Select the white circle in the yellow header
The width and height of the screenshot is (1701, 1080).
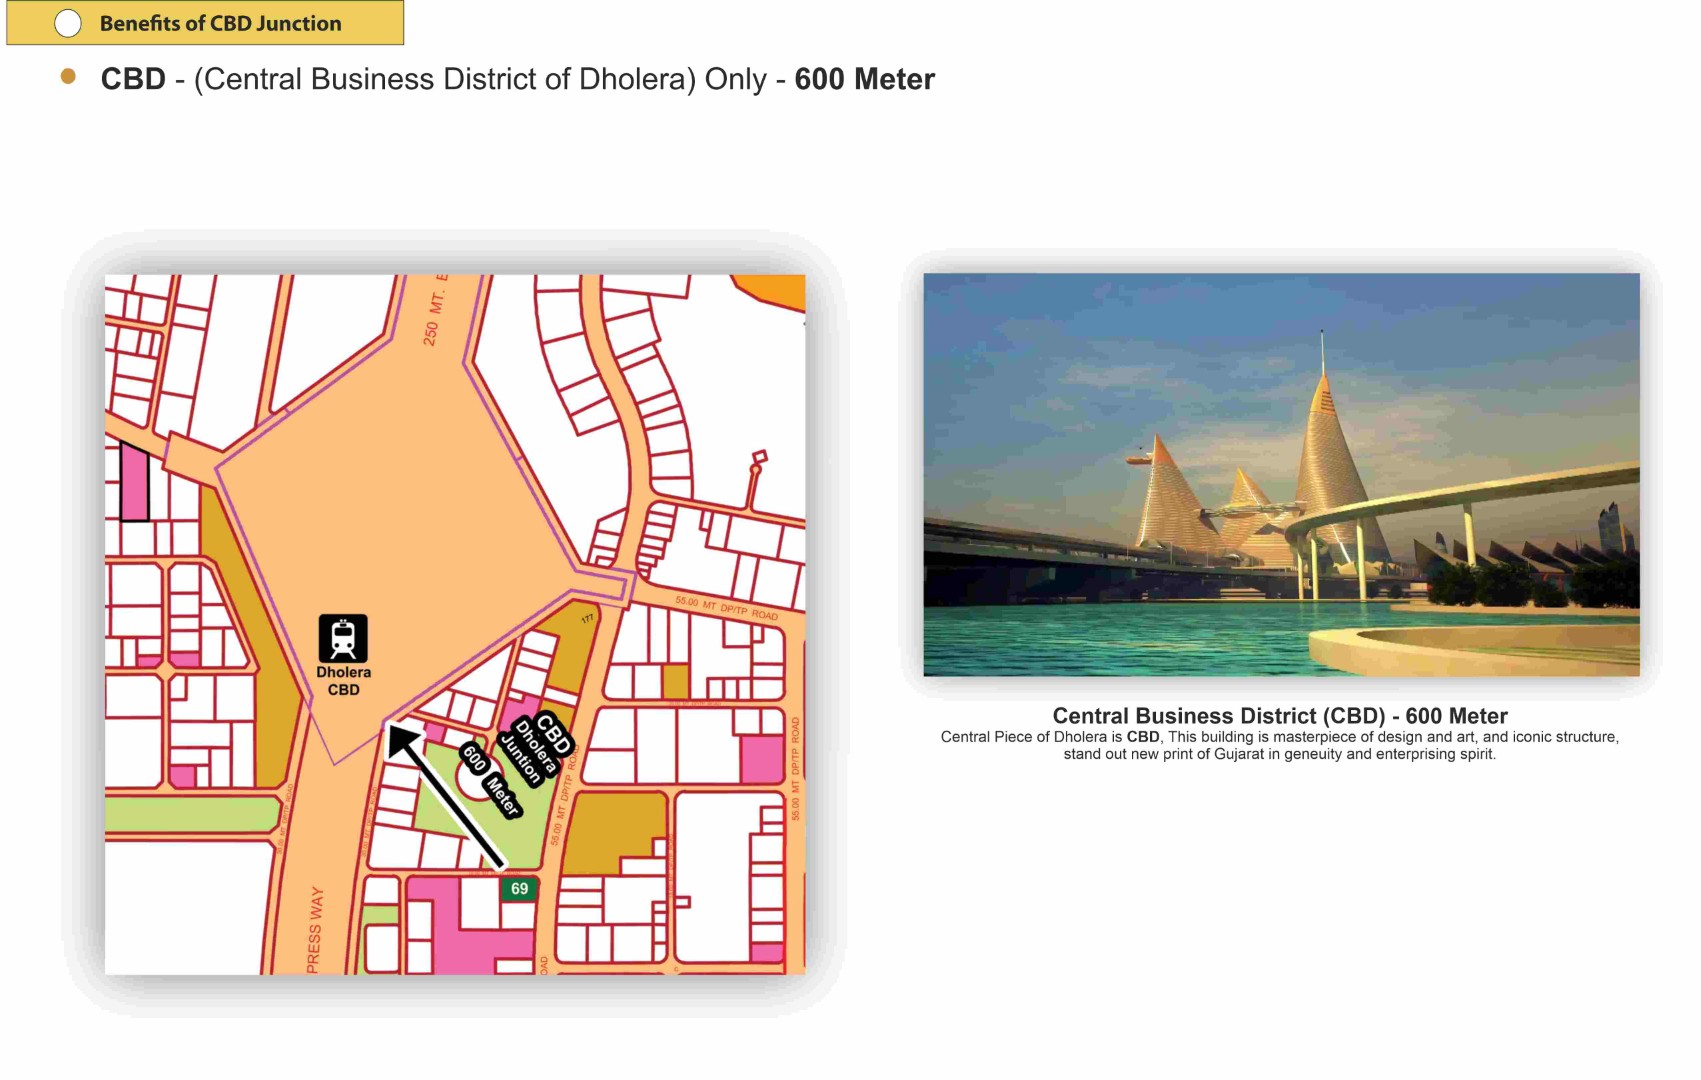68,23
